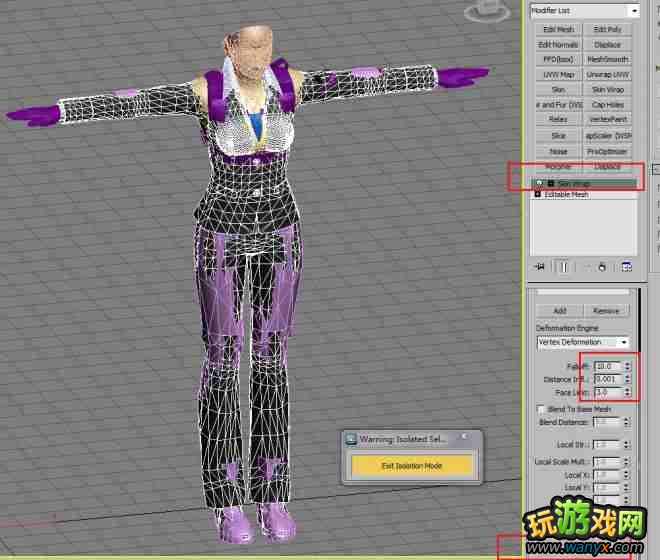The image size is (660, 560).
Task: Click the Add button
Action: coord(560,311)
